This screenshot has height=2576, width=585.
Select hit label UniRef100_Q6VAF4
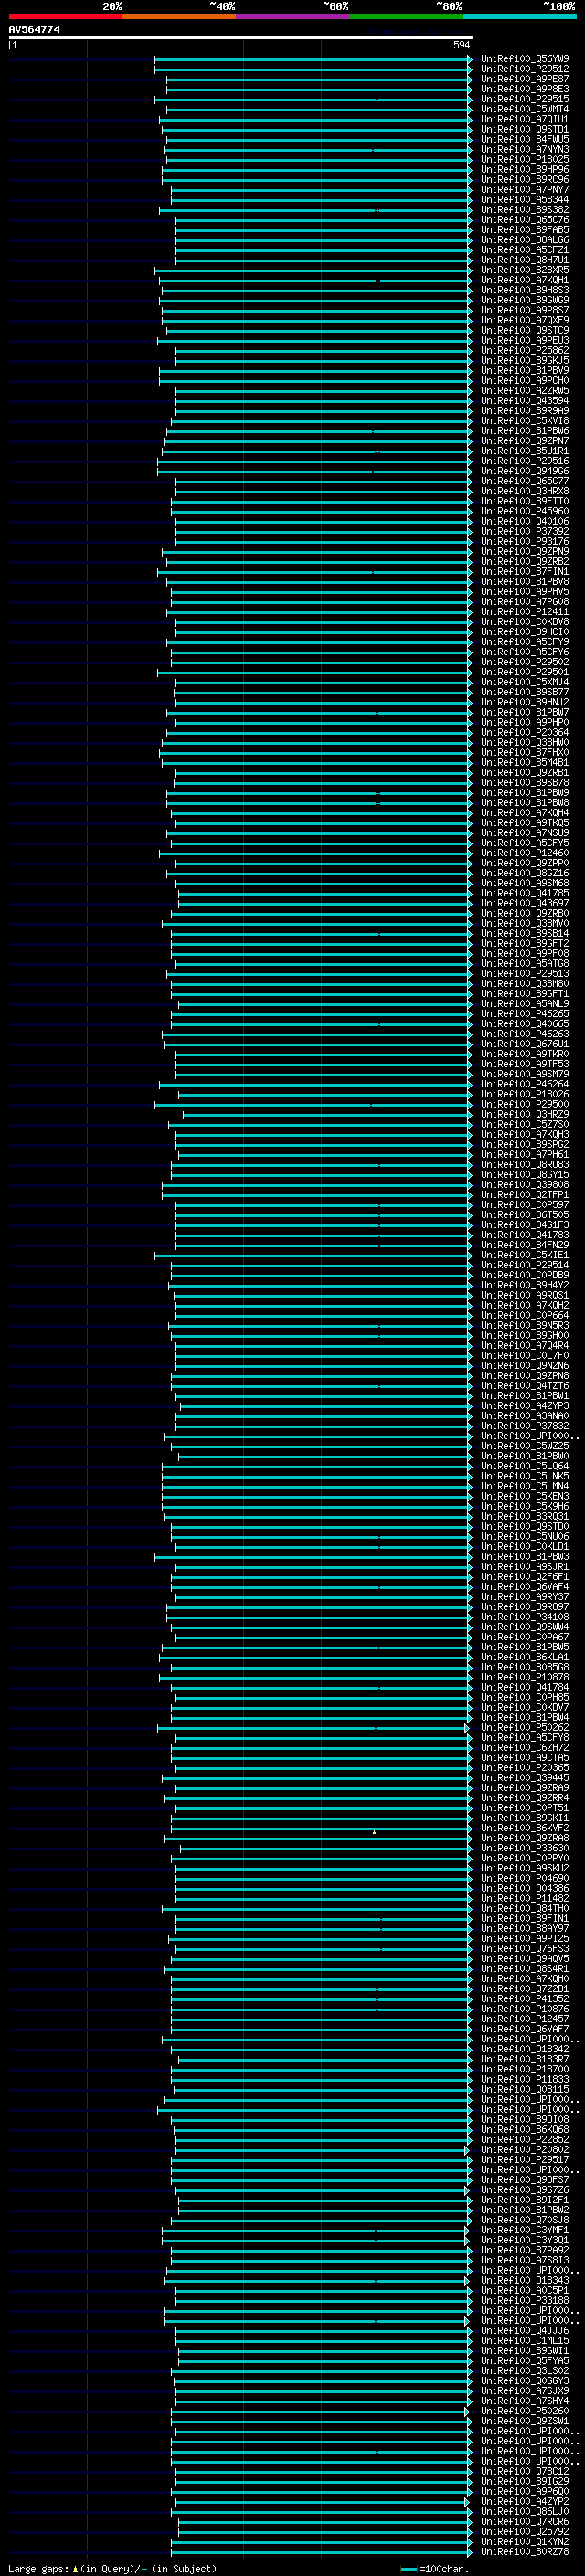coord(525,1587)
